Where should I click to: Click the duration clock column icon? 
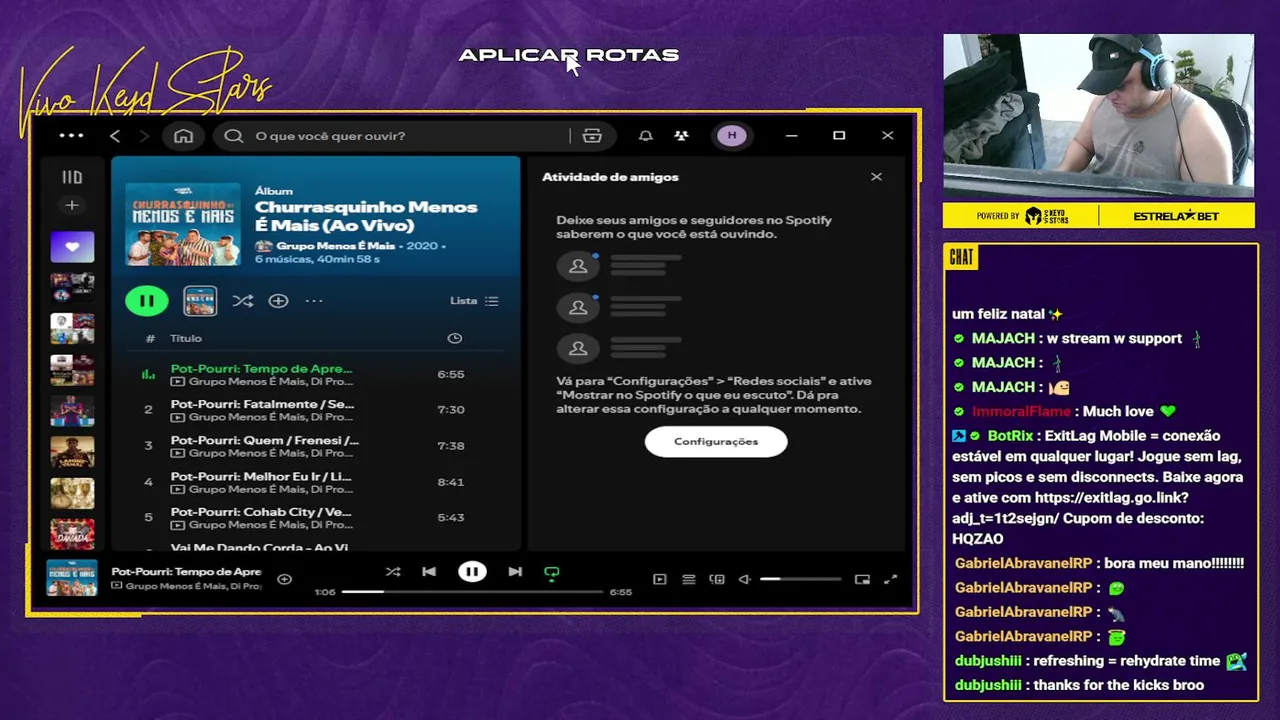pyautogui.click(x=455, y=339)
